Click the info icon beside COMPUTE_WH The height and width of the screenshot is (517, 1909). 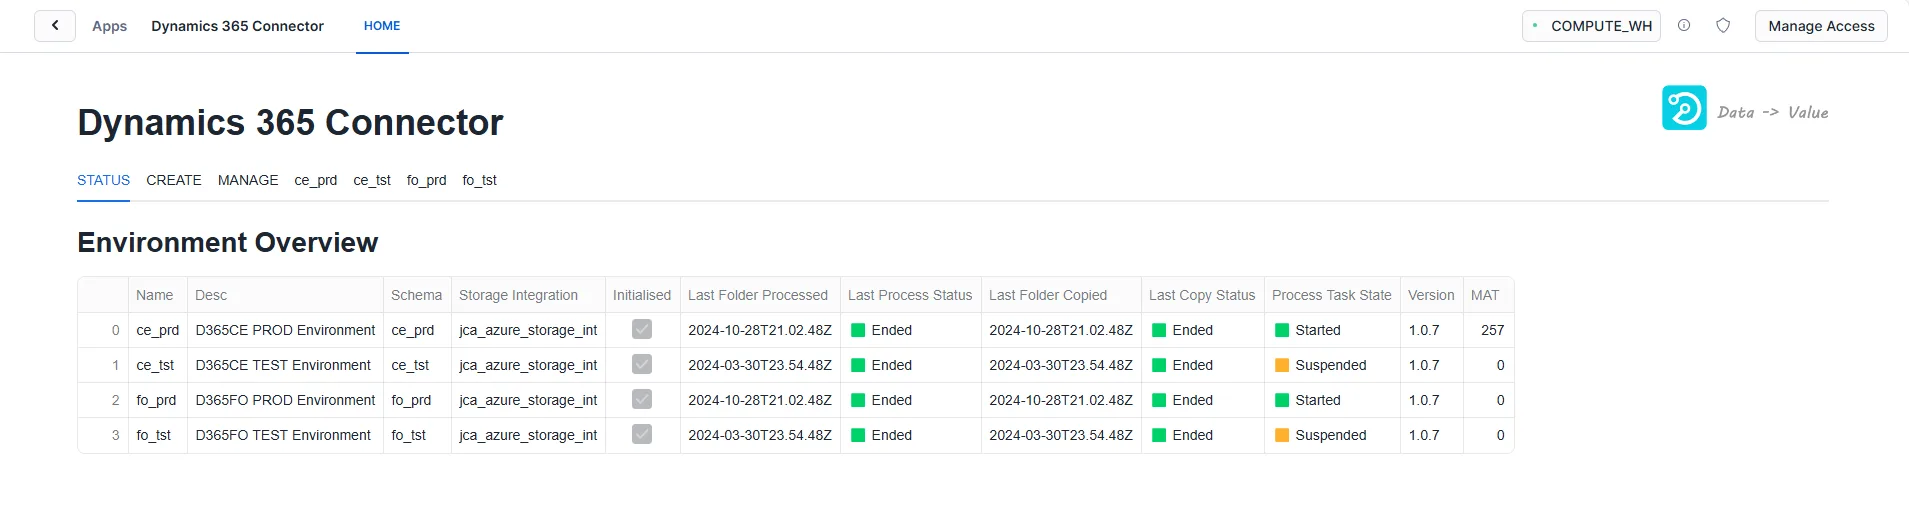point(1684,26)
